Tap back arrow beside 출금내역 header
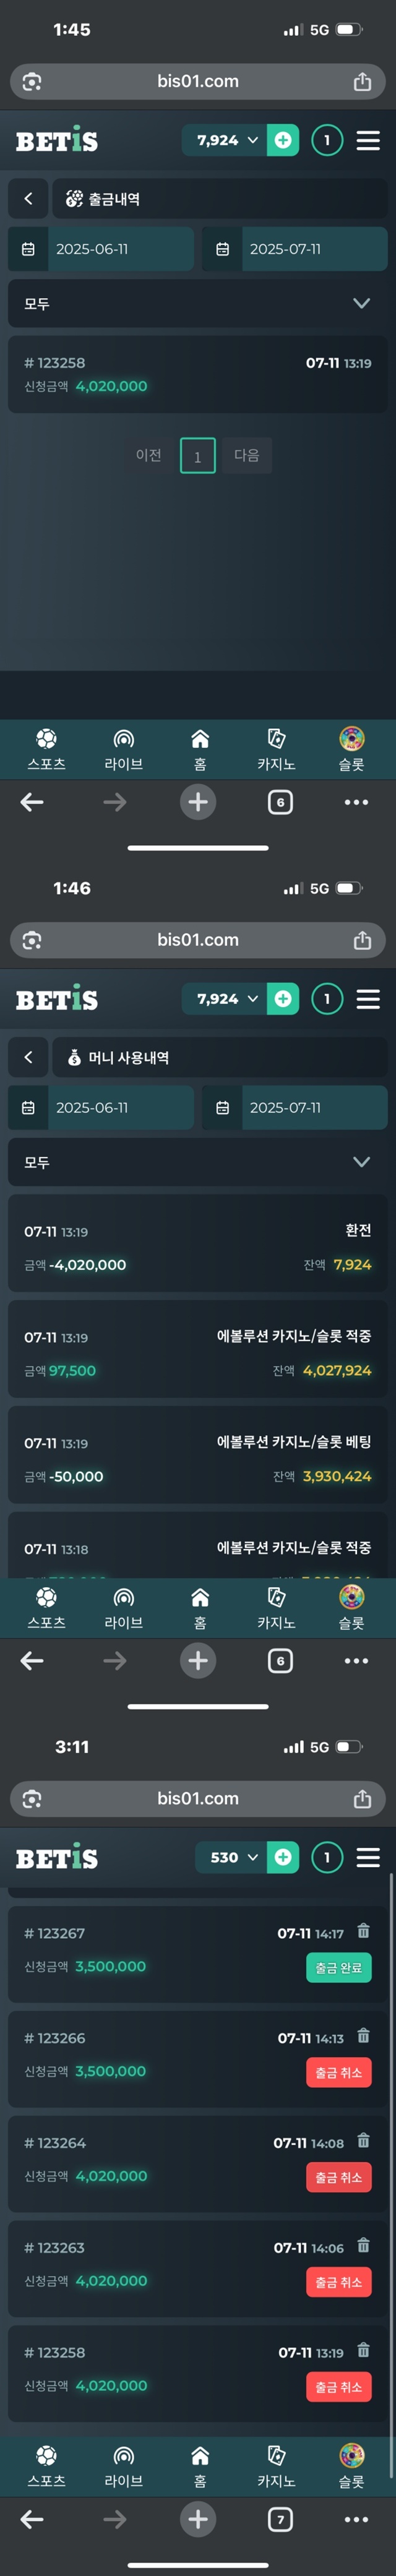 coord(28,198)
